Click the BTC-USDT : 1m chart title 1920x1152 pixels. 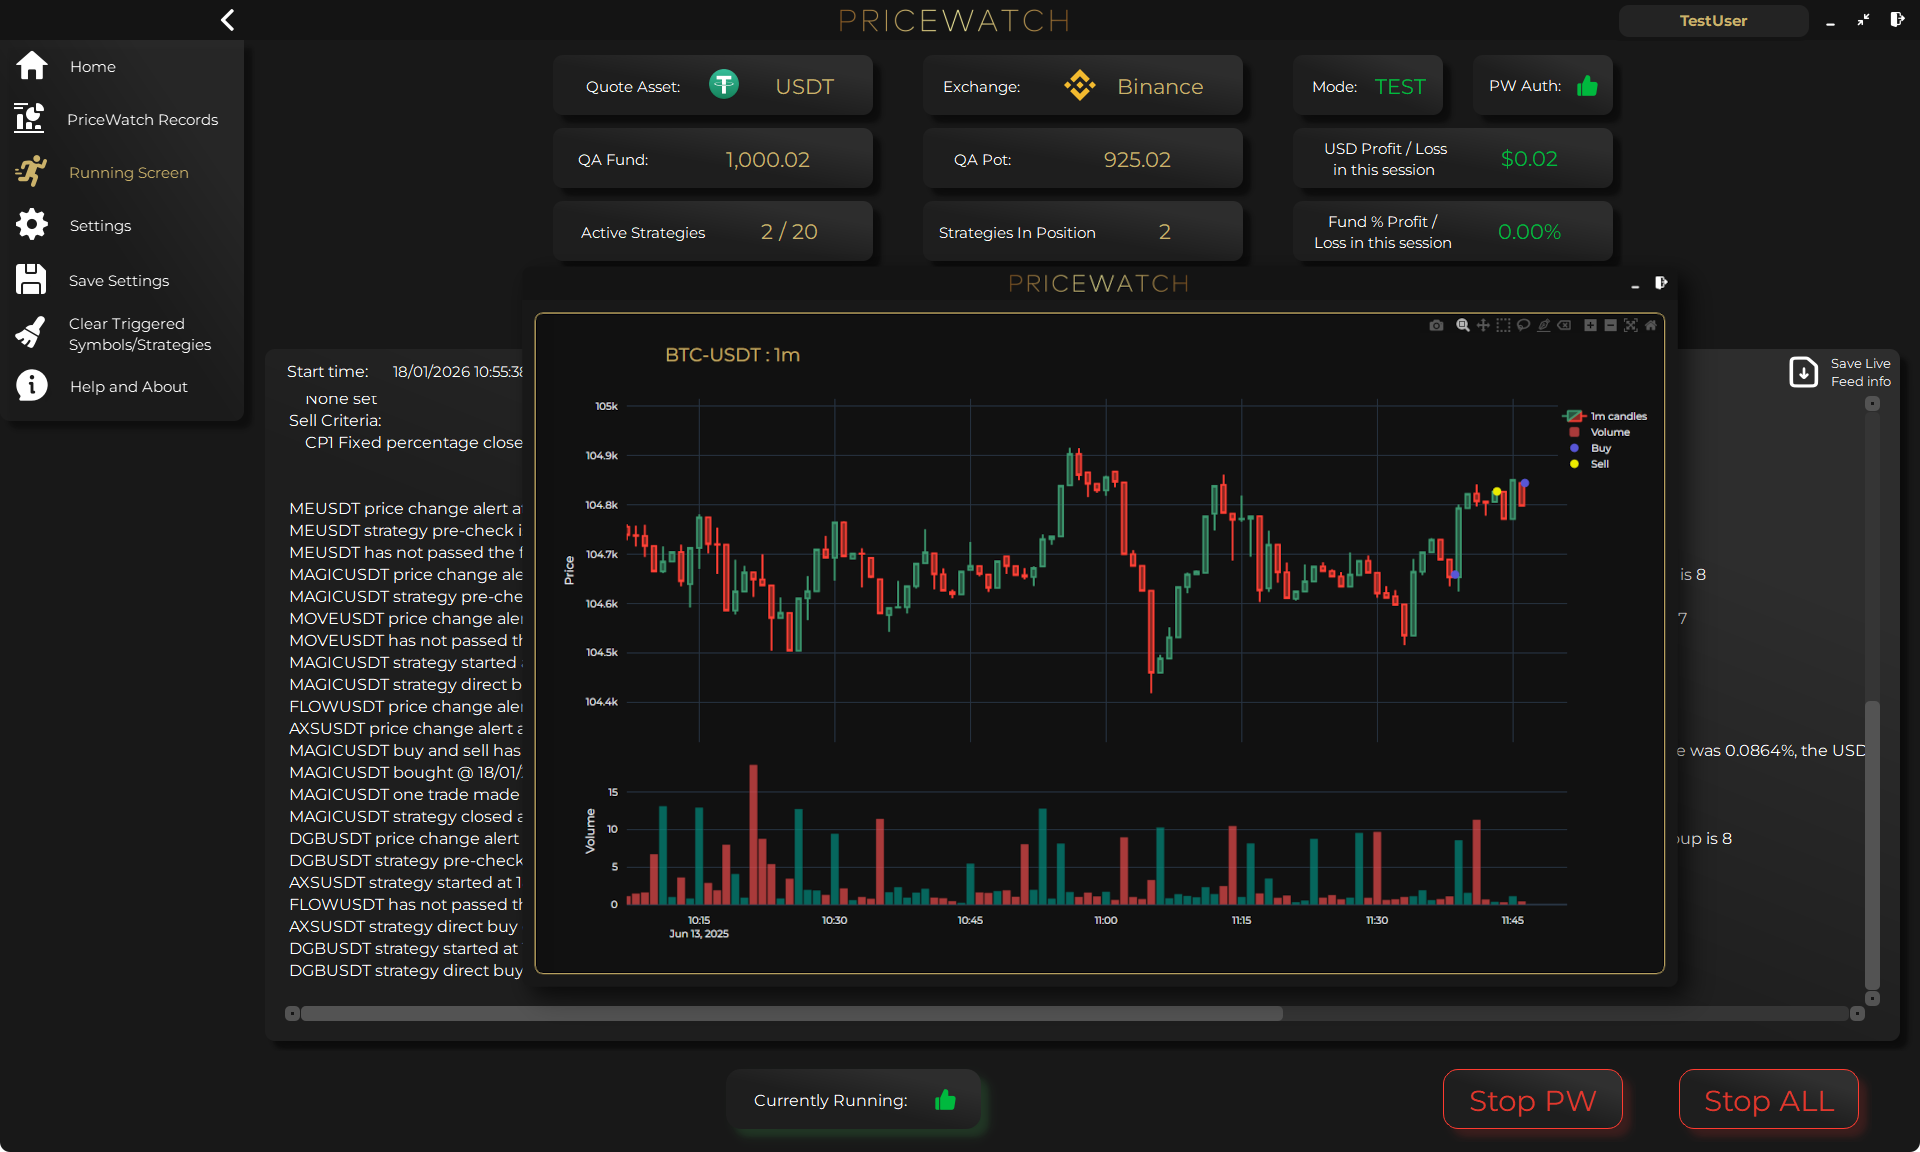(x=732, y=354)
